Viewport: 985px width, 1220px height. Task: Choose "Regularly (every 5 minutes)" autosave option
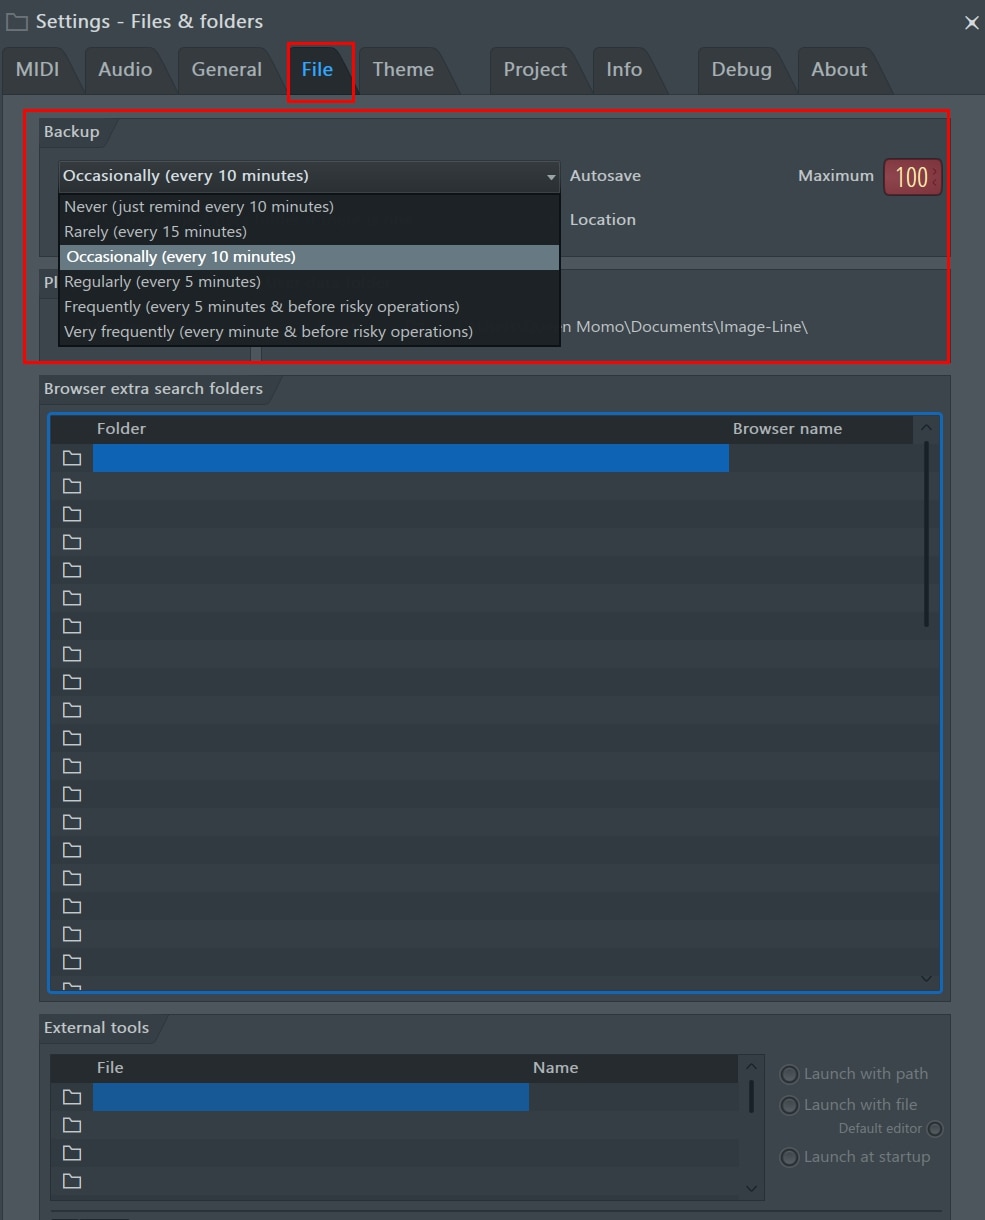pos(161,281)
